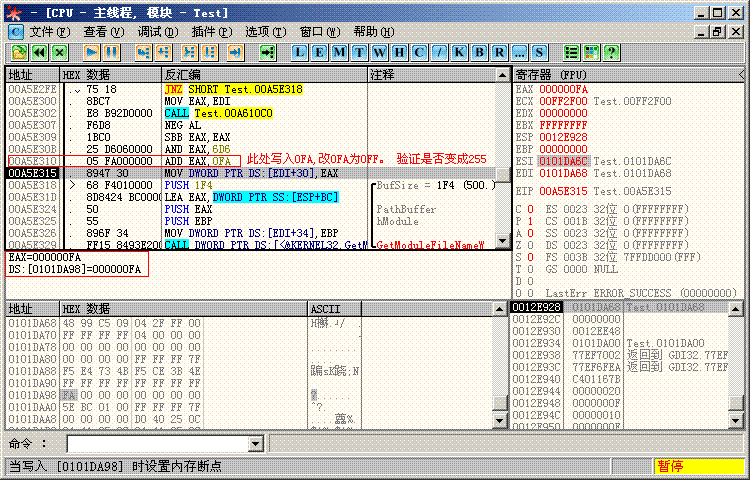Open the 插件(P) menu
The width and height of the screenshot is (750, 480).
click(212, 32)
